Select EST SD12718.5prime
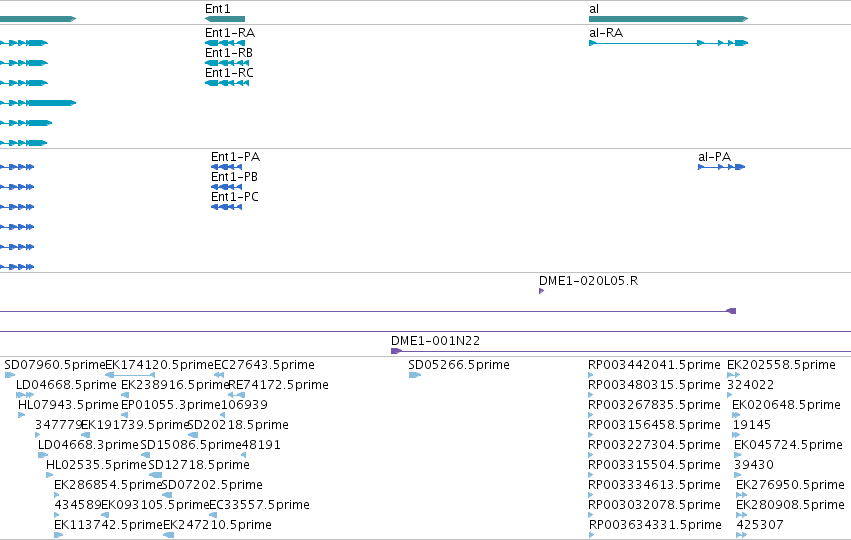The width and height of the screenshot is (851, 540). (199, 465)
